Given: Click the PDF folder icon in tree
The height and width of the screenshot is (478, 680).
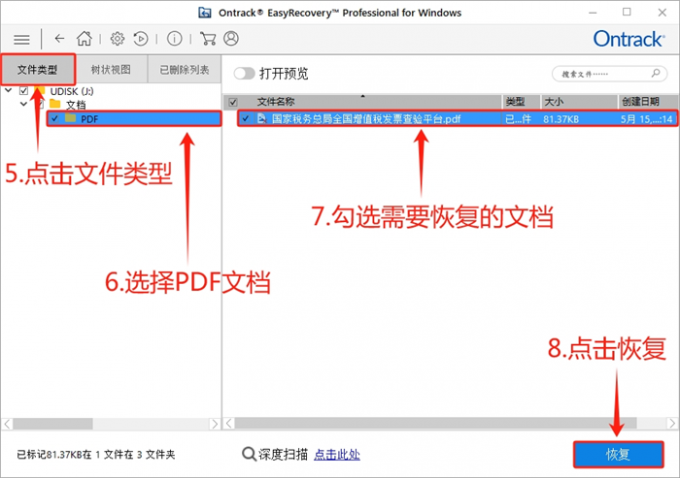Looking at the screenshot, I should [x=70, y=118].
